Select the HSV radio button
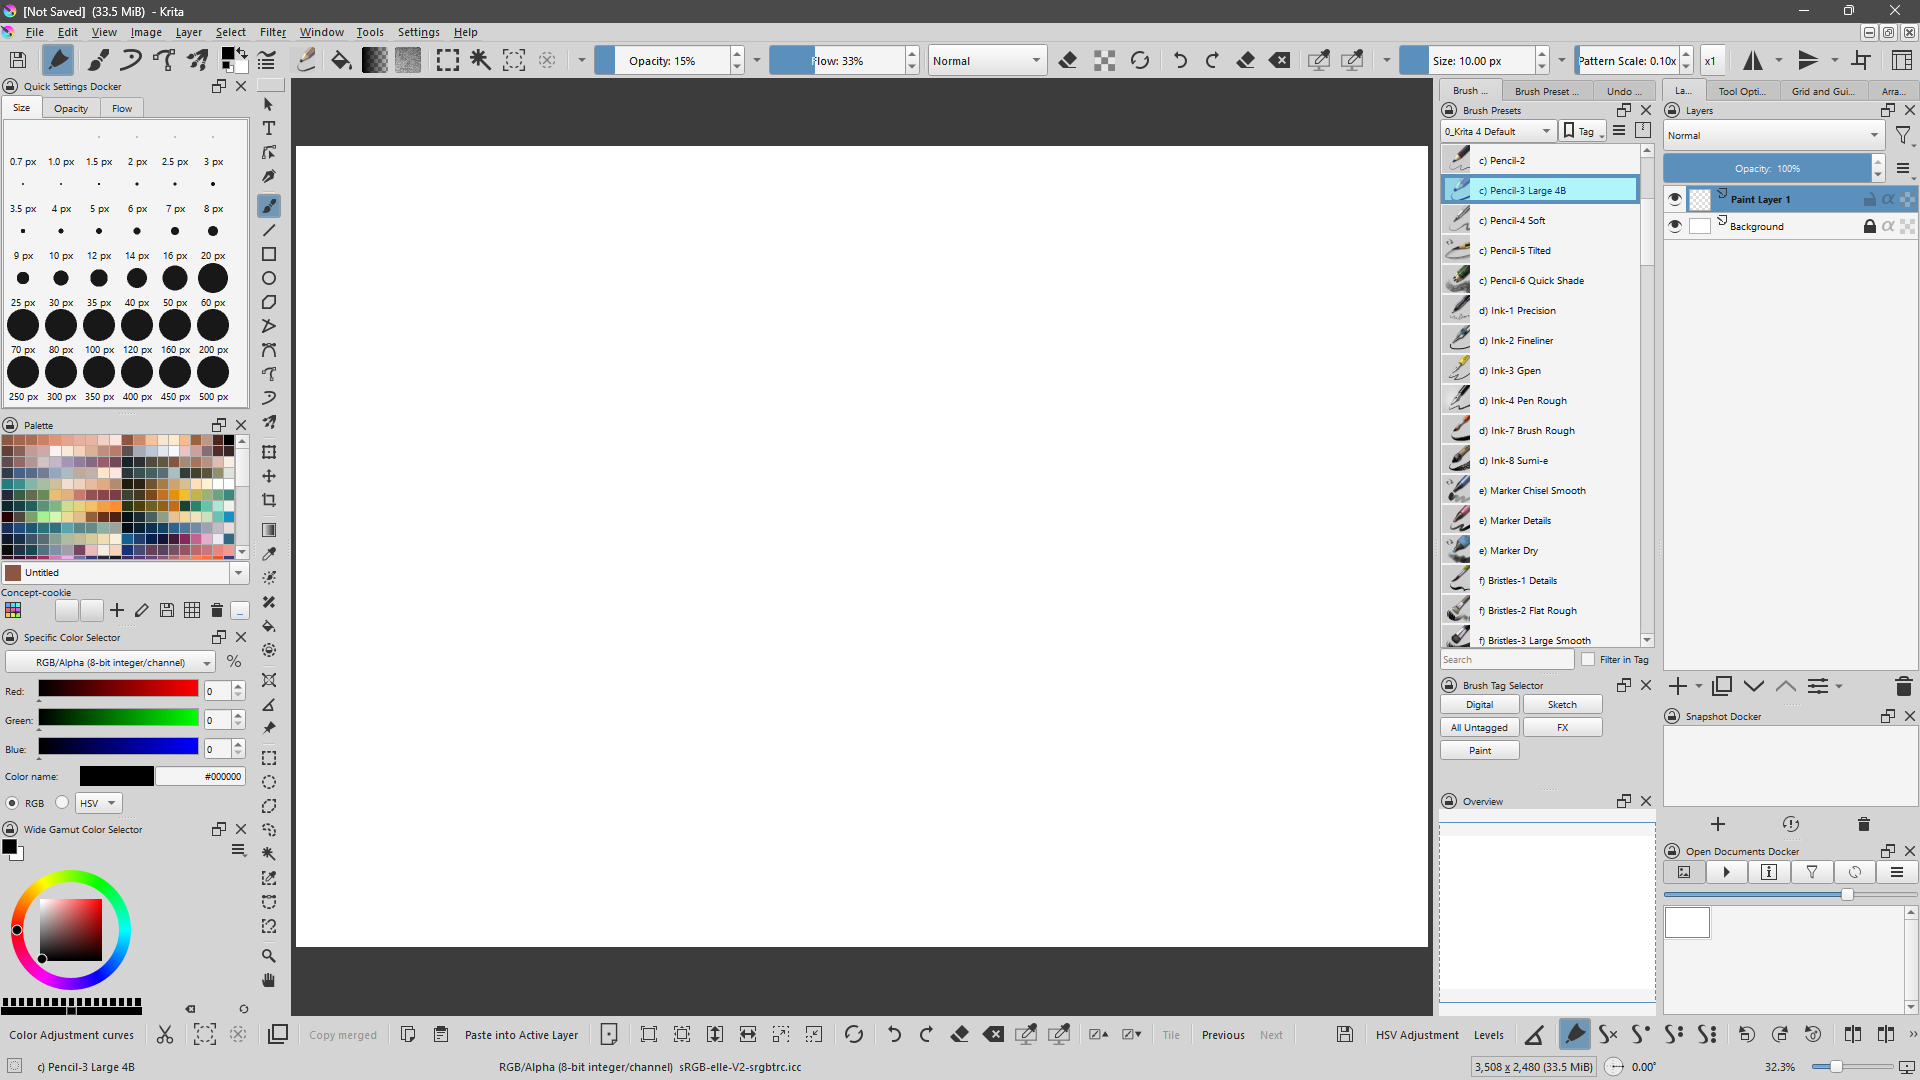The width and height of the screenshot is (1920, 1080). [x=62, y=803]
